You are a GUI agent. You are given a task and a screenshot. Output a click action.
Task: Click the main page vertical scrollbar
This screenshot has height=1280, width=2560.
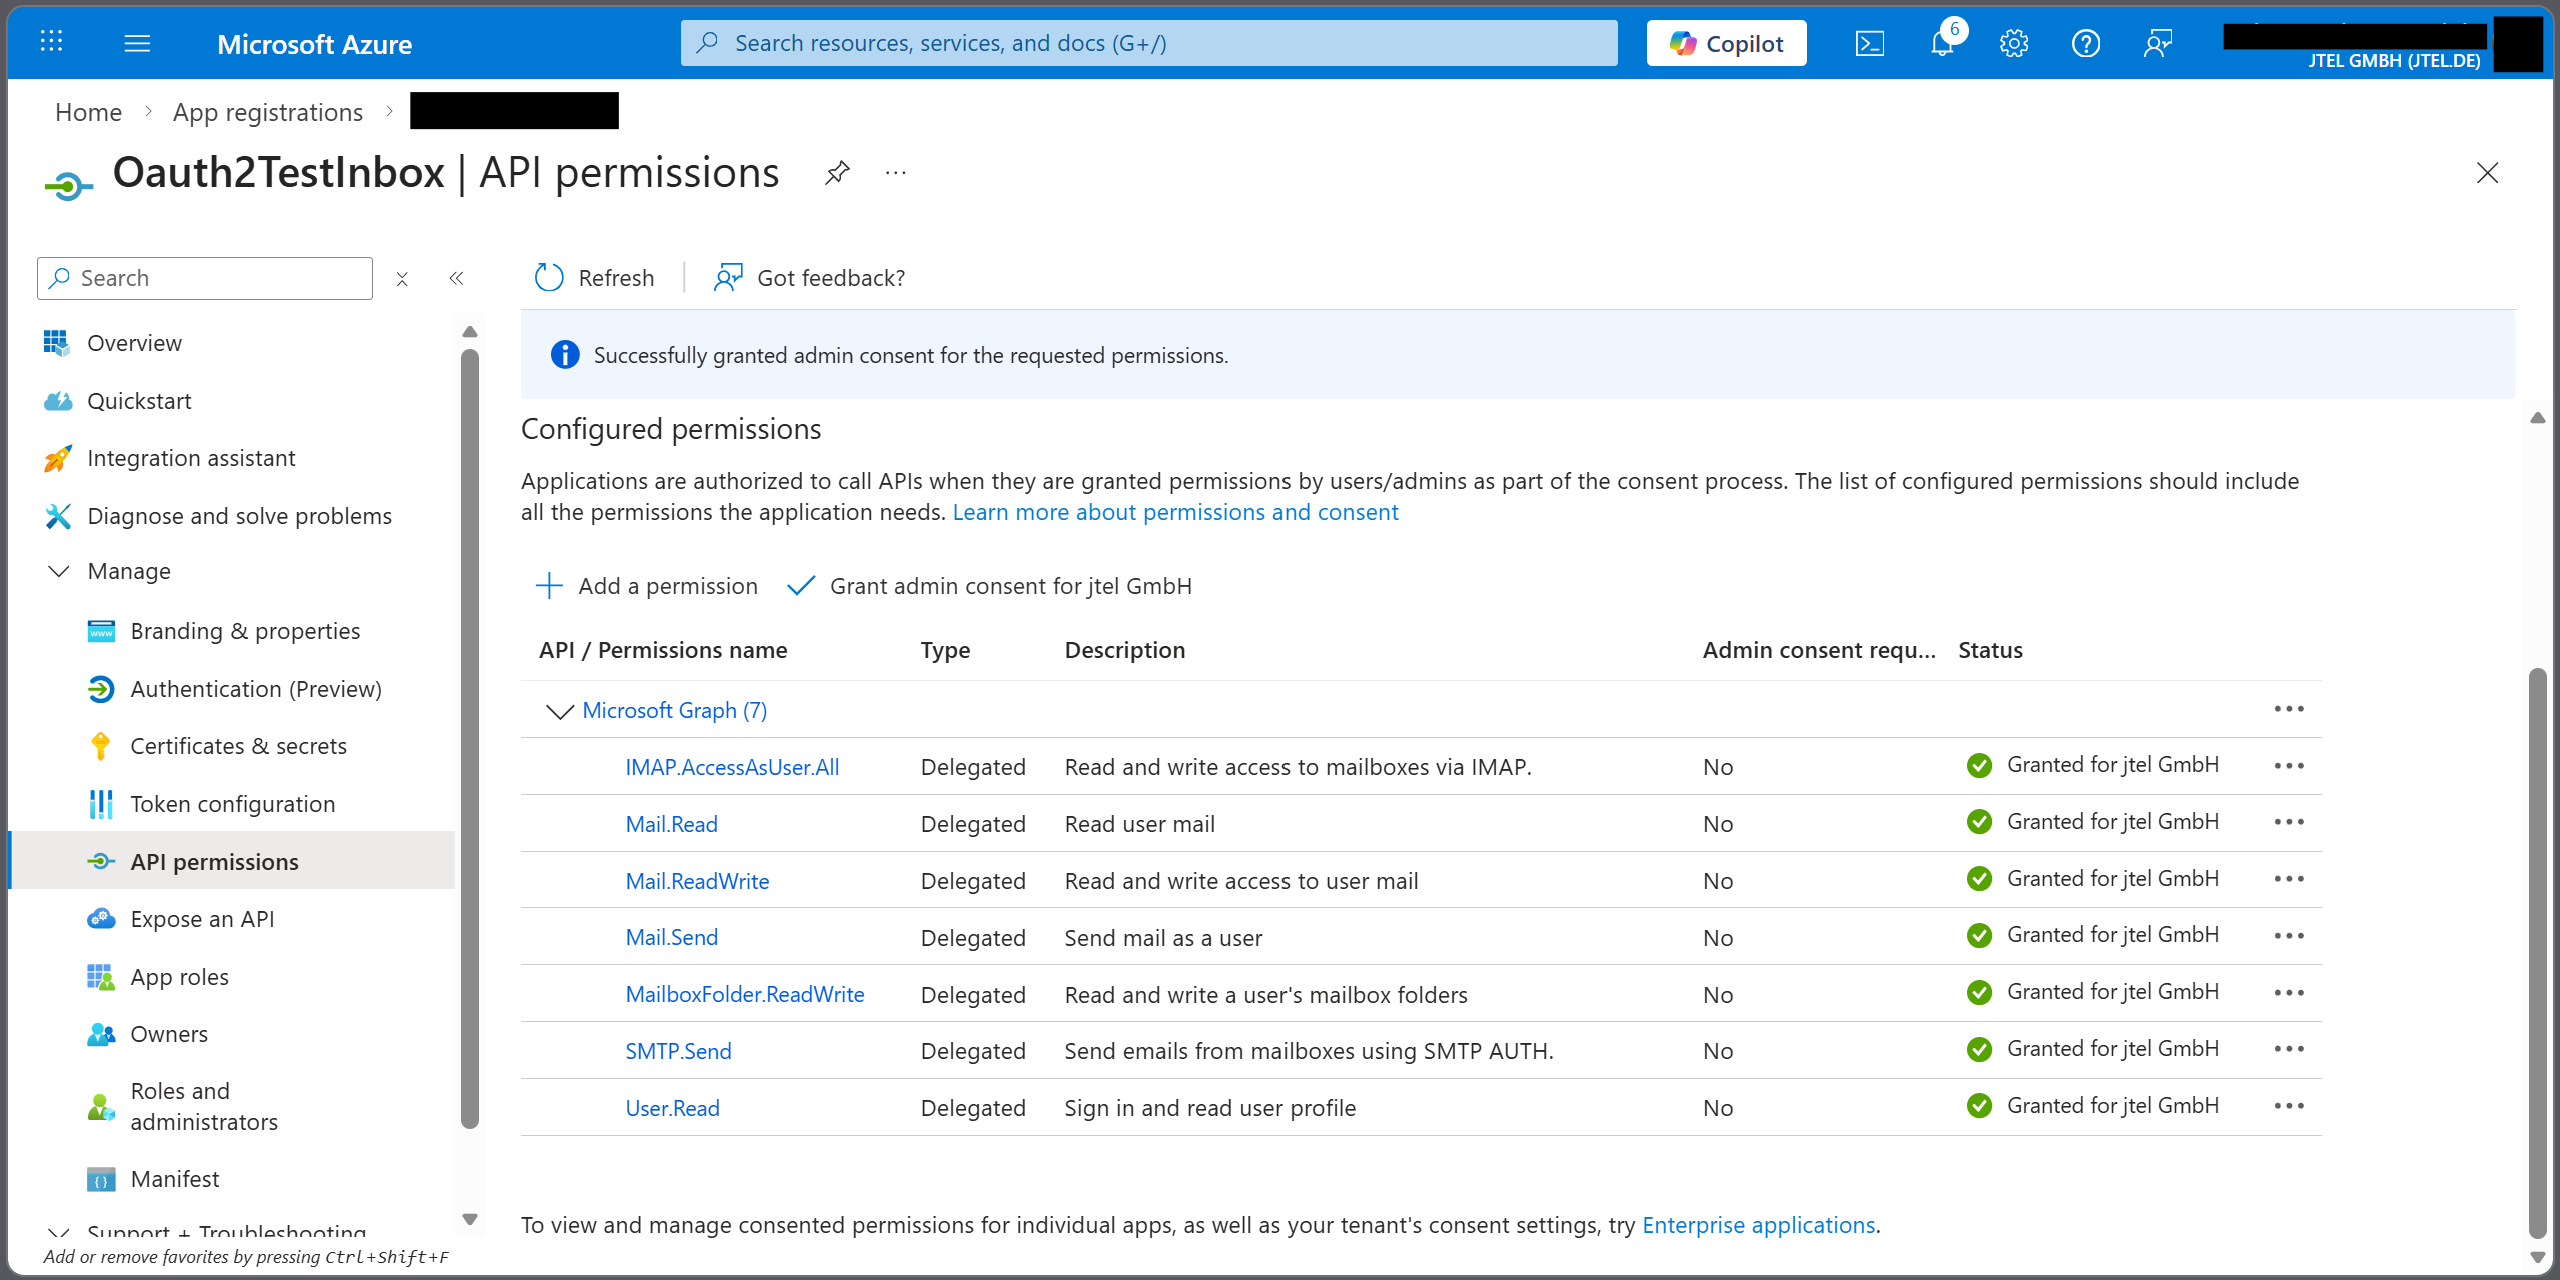point(2537,950)
